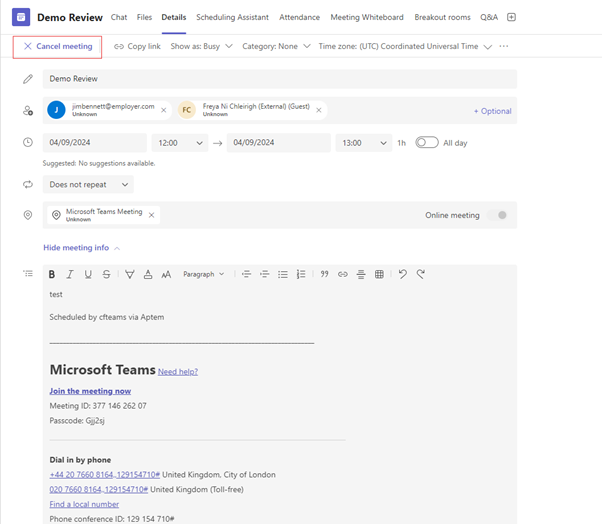
Task: Open text highlight color tool
Action: click(130, 274)
